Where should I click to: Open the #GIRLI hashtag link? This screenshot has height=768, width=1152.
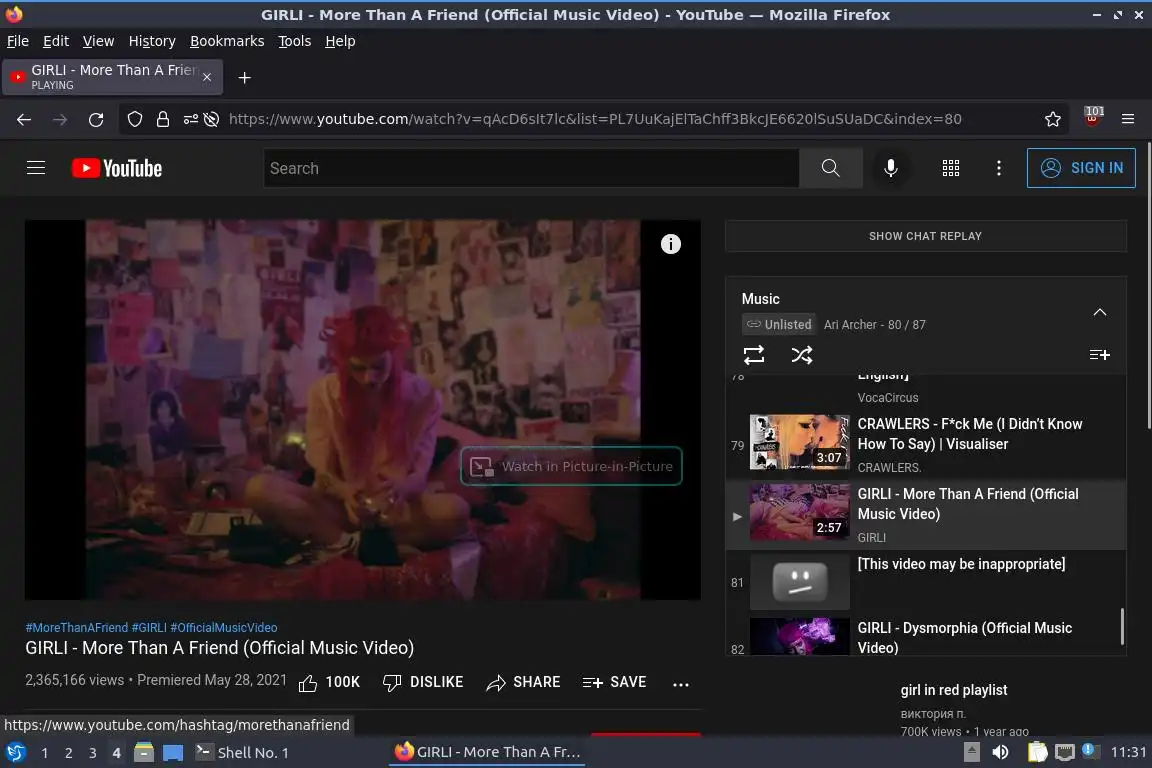pos(149,628)
